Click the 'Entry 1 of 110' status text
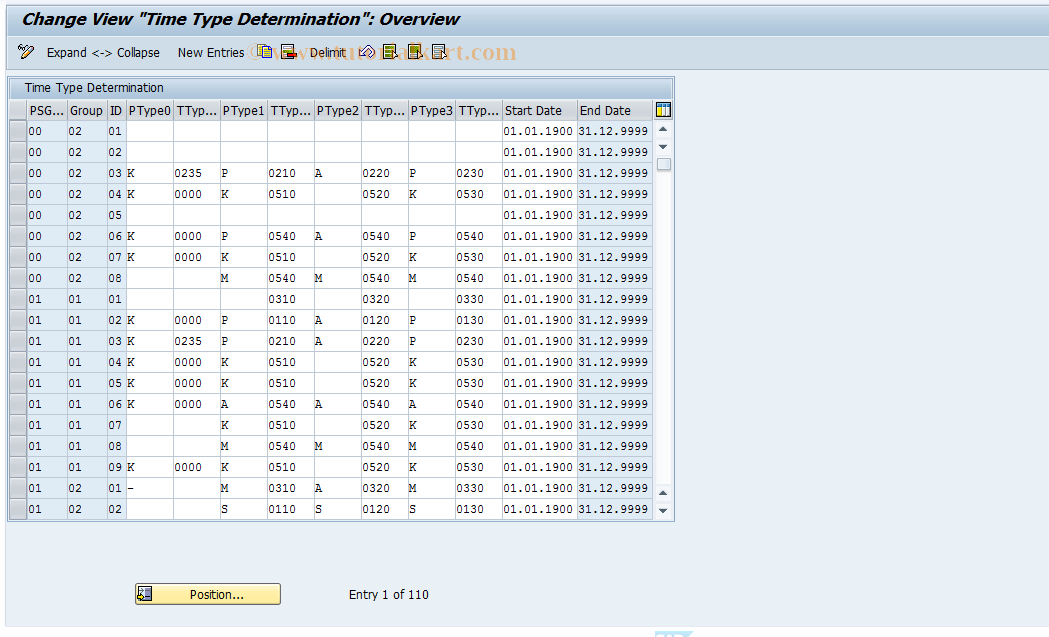Image resolution: width=1049 pixels, height=637 pixels. 389,594
